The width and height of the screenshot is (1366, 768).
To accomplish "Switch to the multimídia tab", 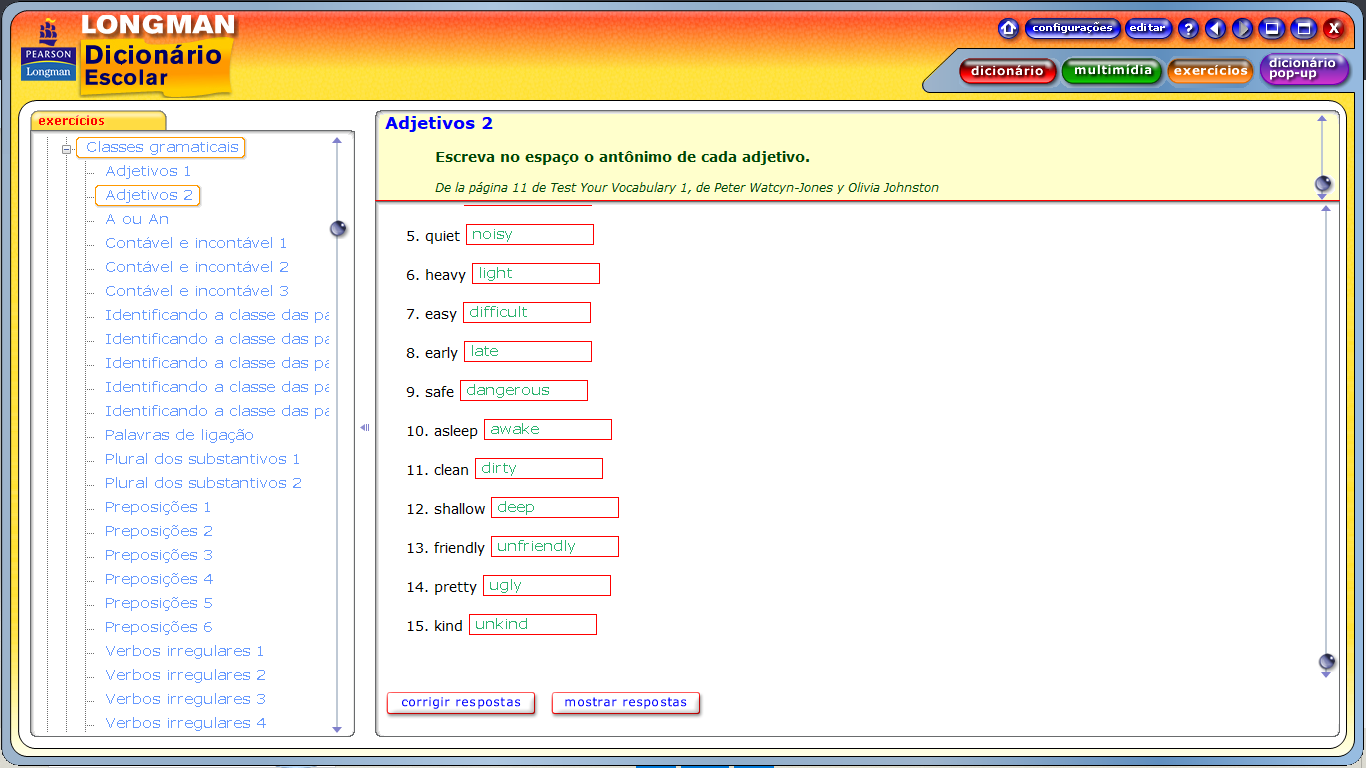I will [1112, 70].
